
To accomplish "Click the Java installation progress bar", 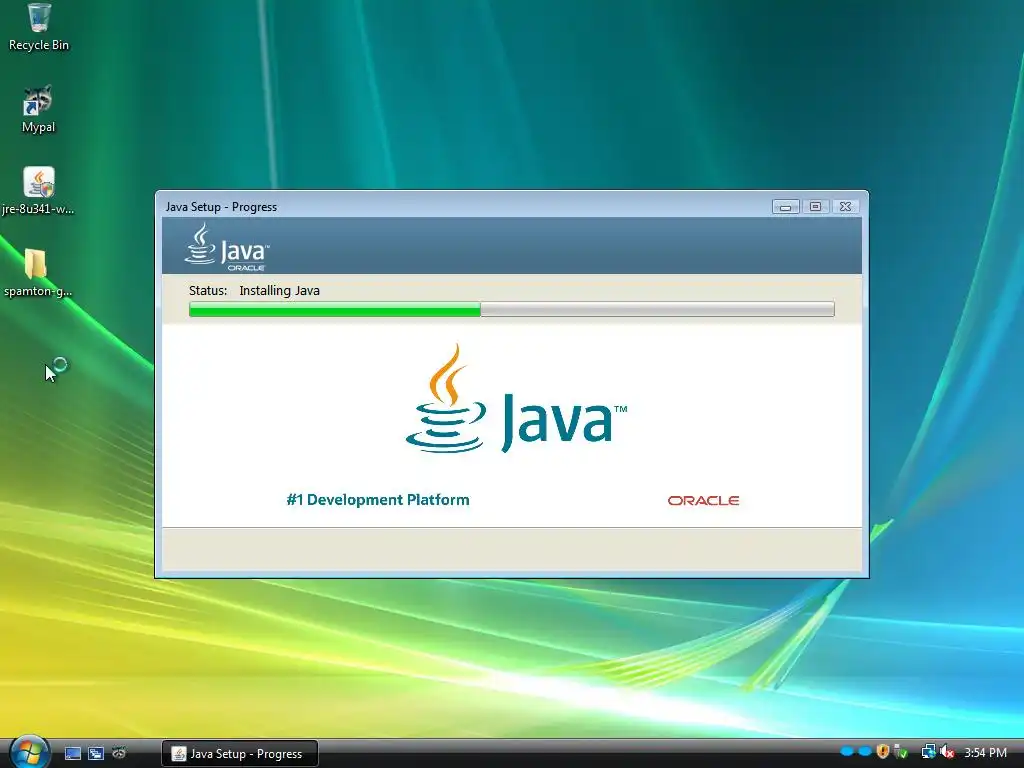I will pos(511,309).
